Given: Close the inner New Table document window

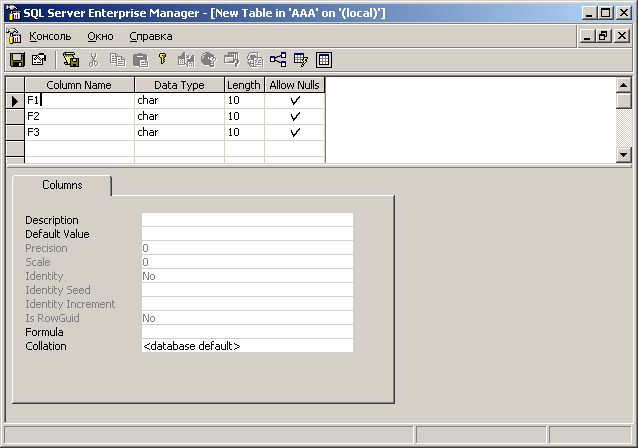Looking at the screenshot, I should tap(622, 36).
